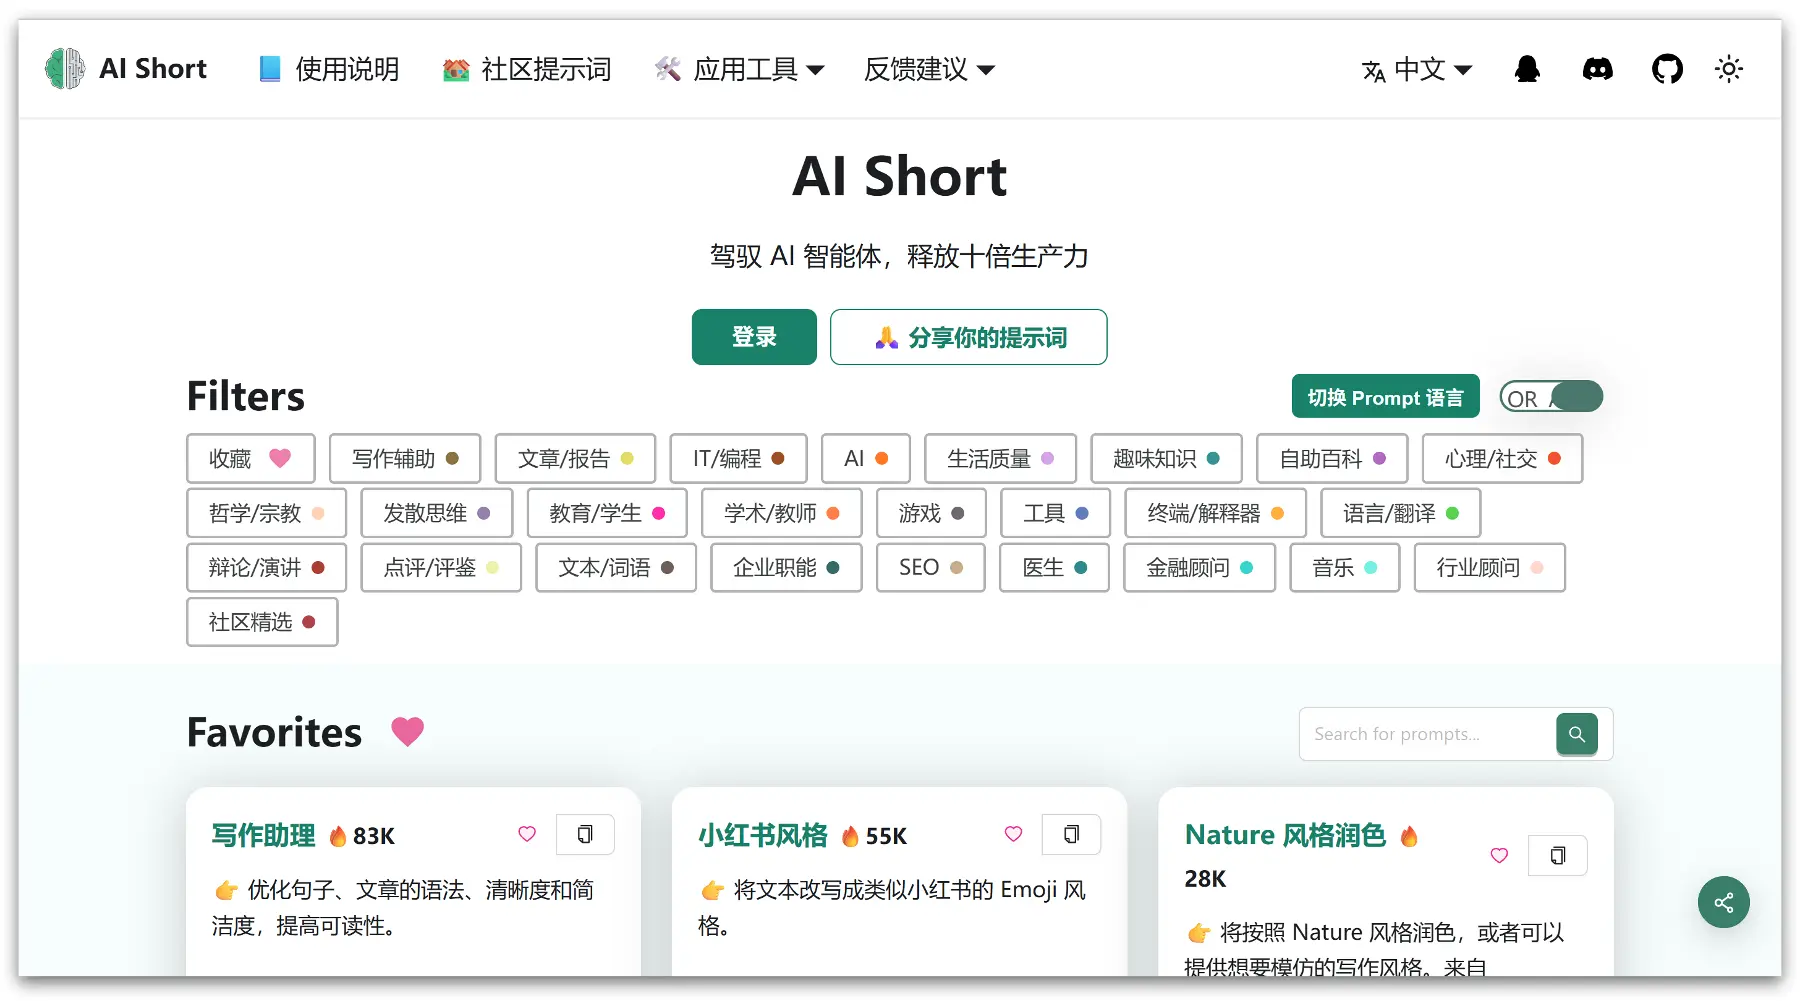Toggle the 教育/学生 filter tag
Viewport: 1800px width, 1001px height.
coord(607,513)
